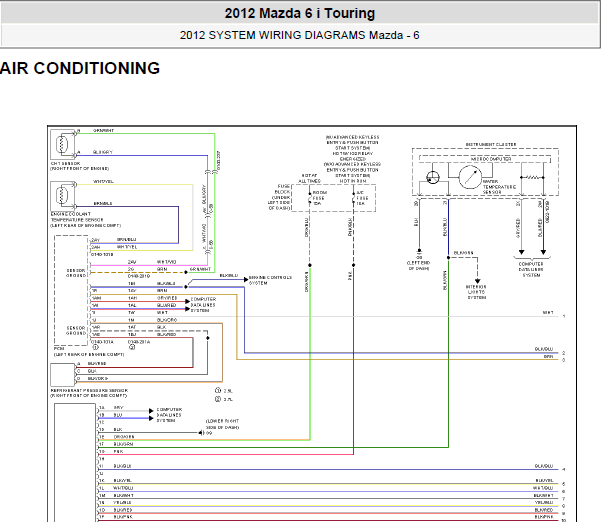The image size is (606, 522).
Task: Click the left end of dash ground point
Action: (419, 251)
